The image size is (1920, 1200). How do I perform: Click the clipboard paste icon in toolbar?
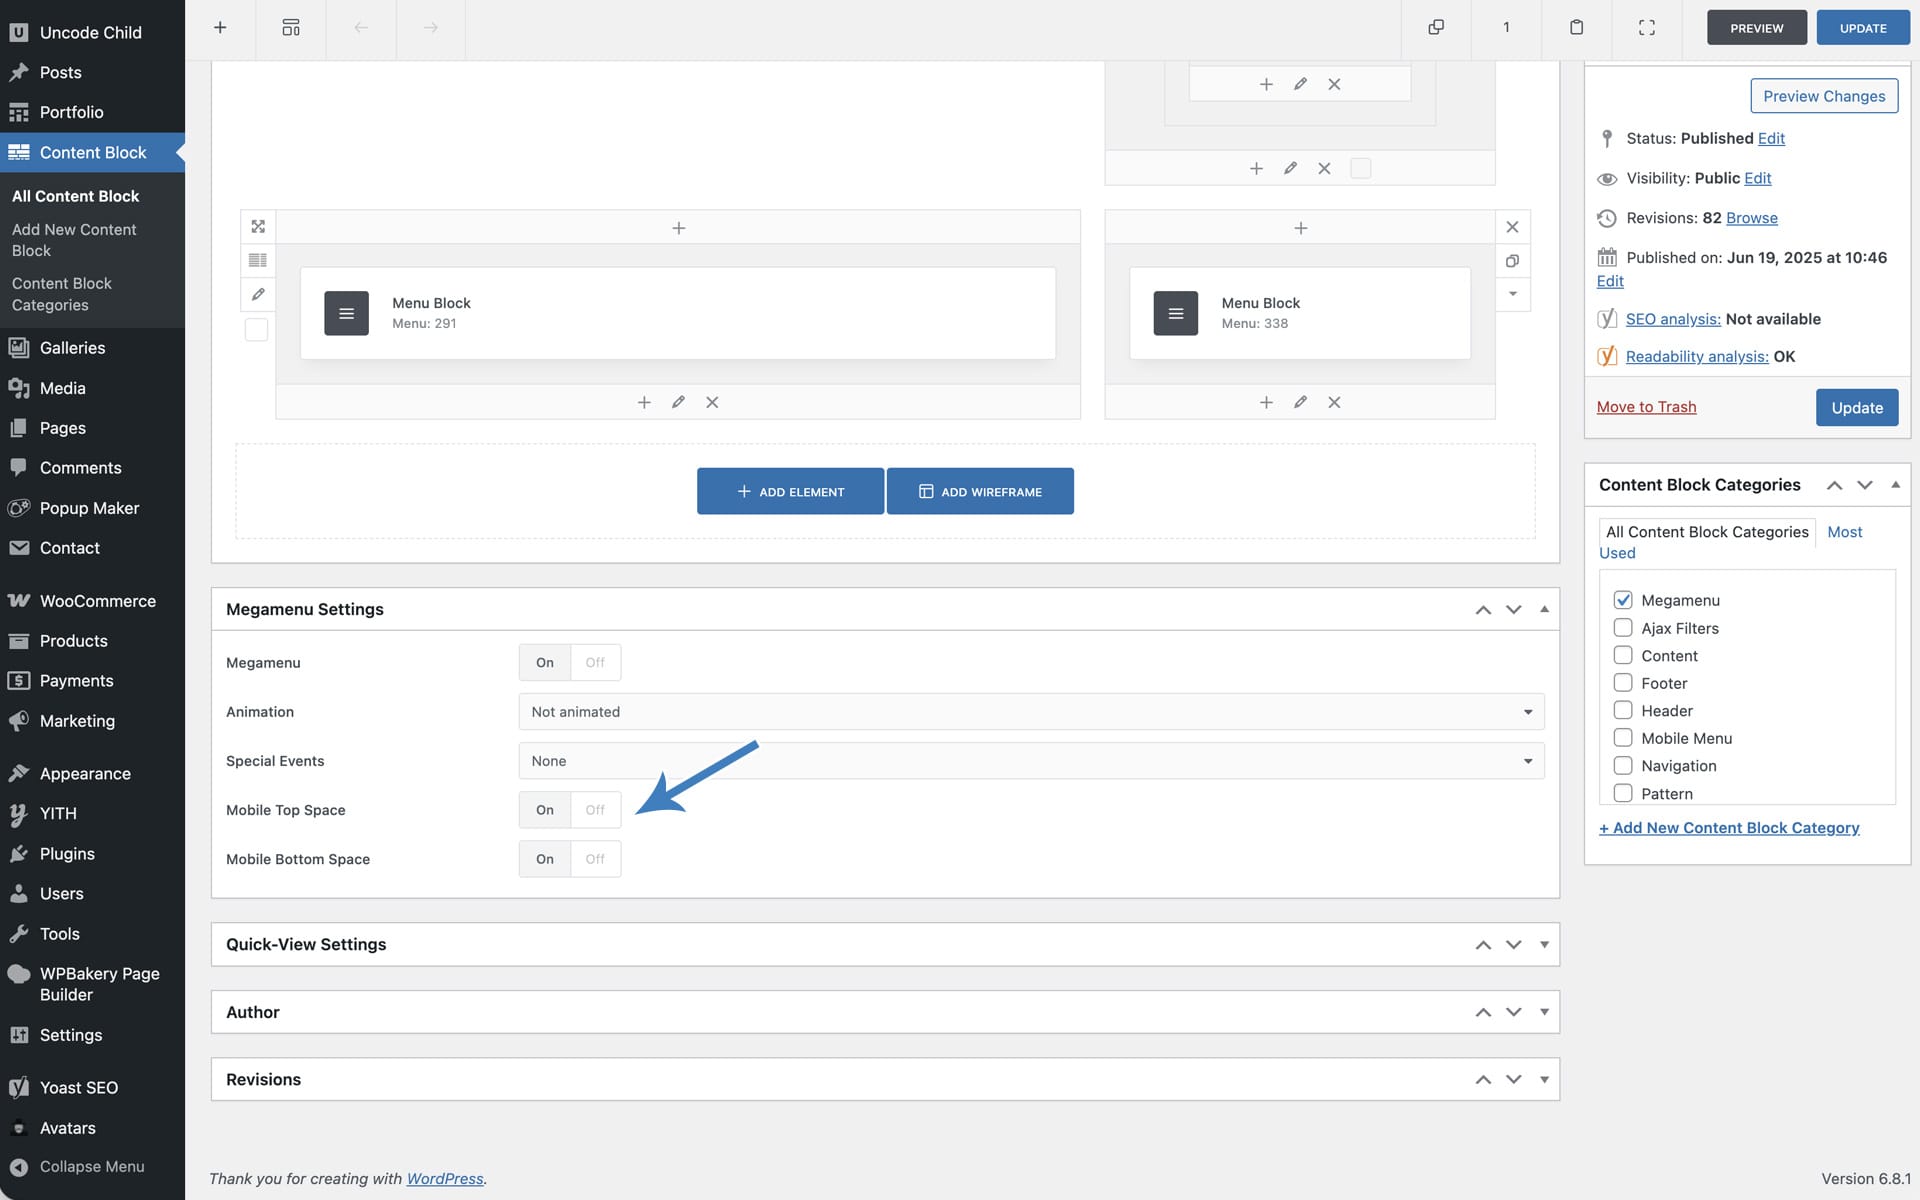pos(1576,28)
